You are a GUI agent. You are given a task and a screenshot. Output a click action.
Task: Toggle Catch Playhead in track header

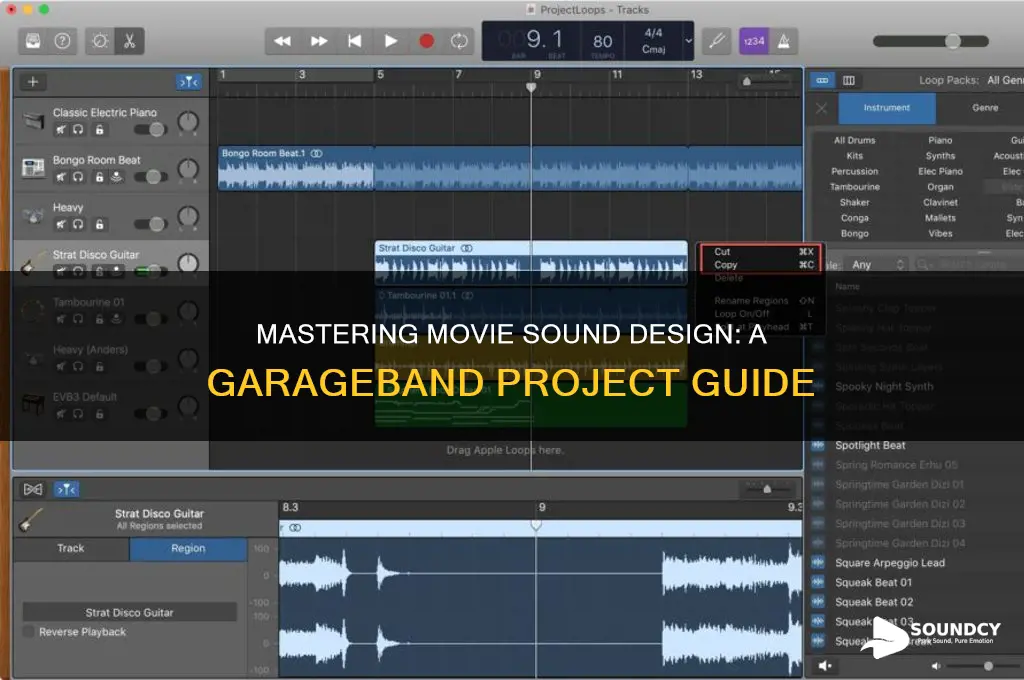189,82
